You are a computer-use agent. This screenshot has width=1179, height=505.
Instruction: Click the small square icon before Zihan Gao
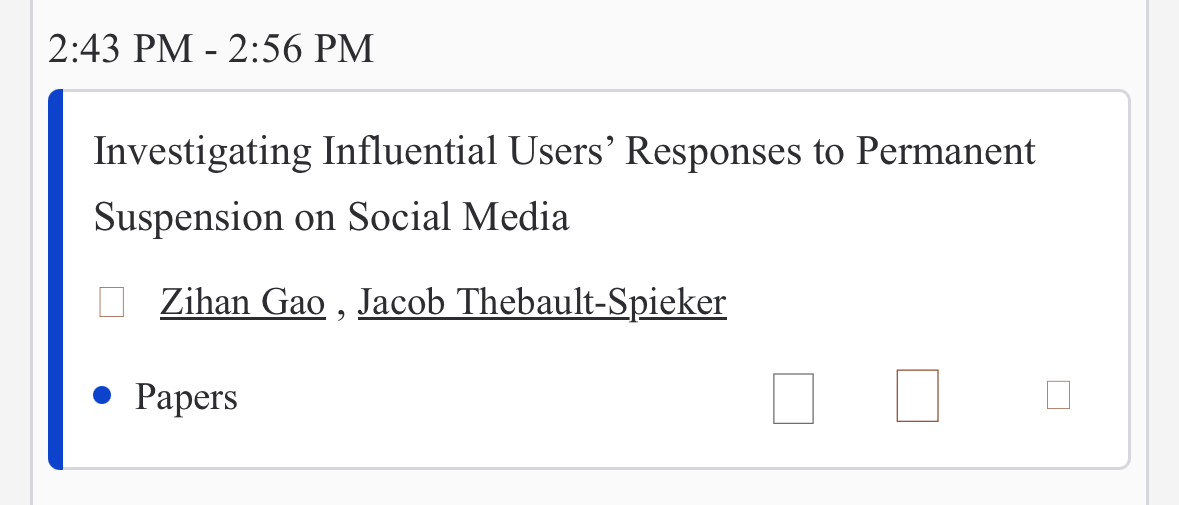point(111,302)
